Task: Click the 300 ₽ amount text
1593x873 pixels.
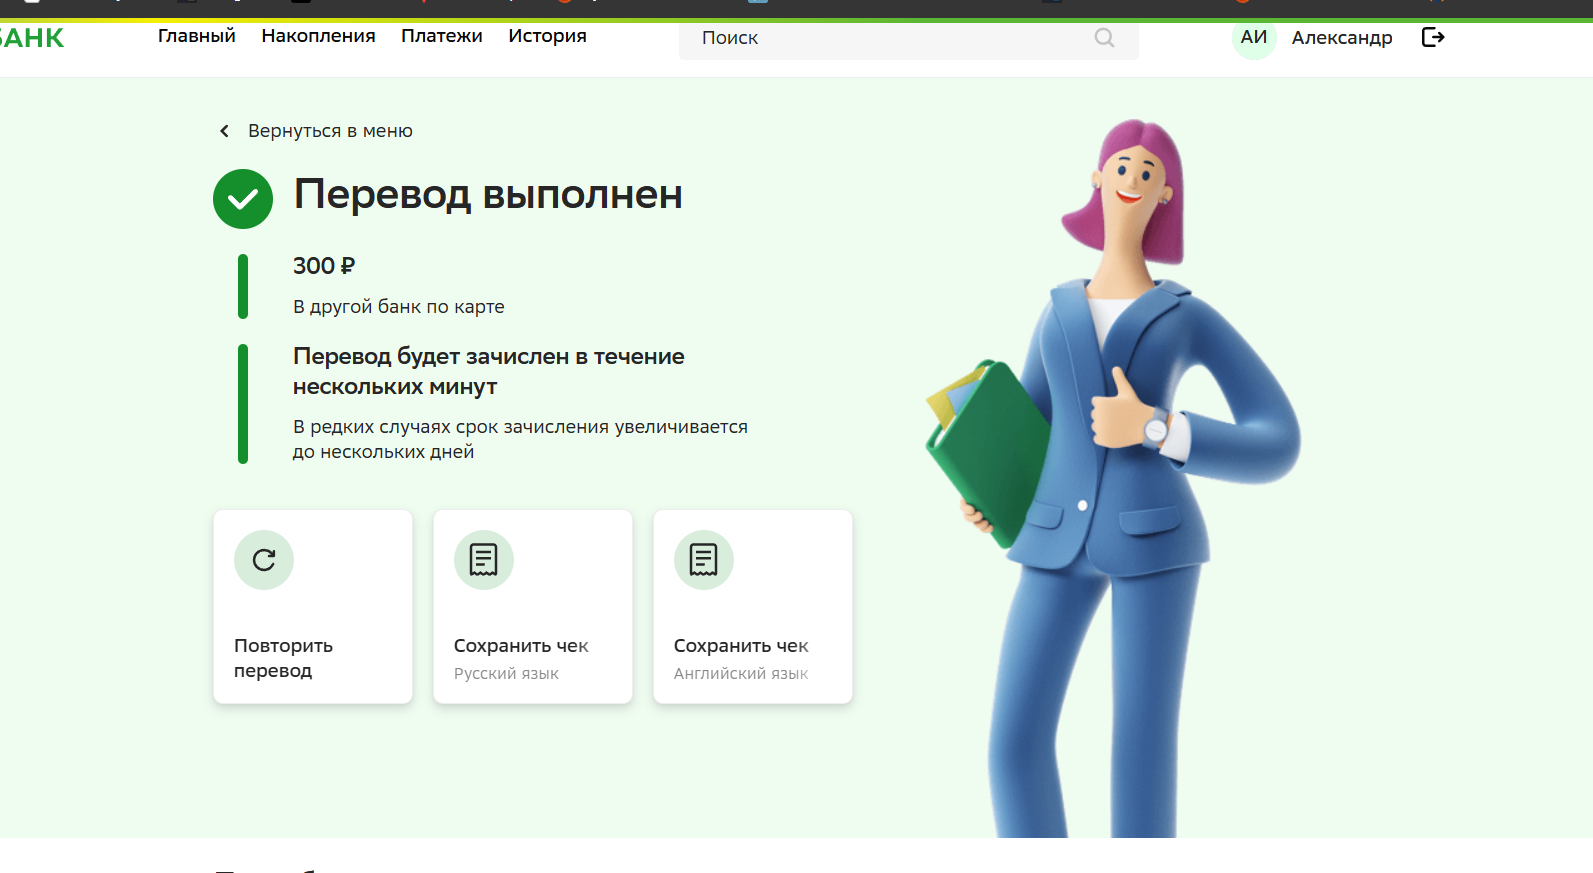Action: tap(324, 266)
